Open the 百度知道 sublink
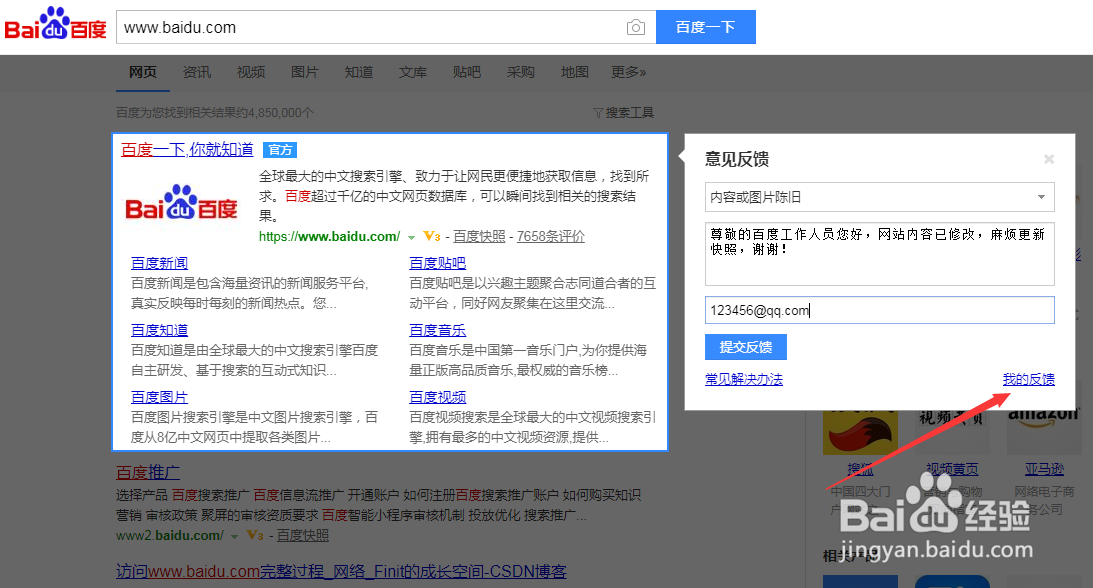Image resolution: width=1093 pixels, height=588 pixels. click(x=160, y=330)
